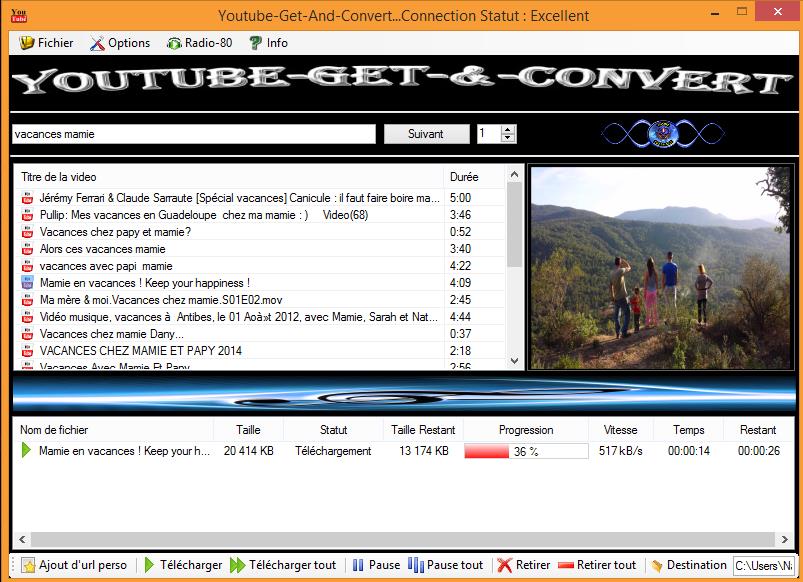803x582 pixels.
Task: Click the YouTube icon beside 'vacances avec papi mamie'
Action: [27, 266]
